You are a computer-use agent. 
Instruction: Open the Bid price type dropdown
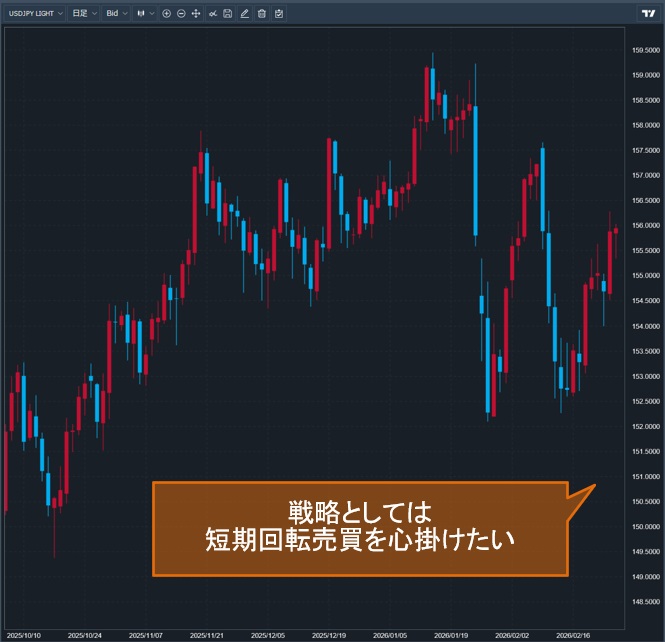click(x=117, y=14)
